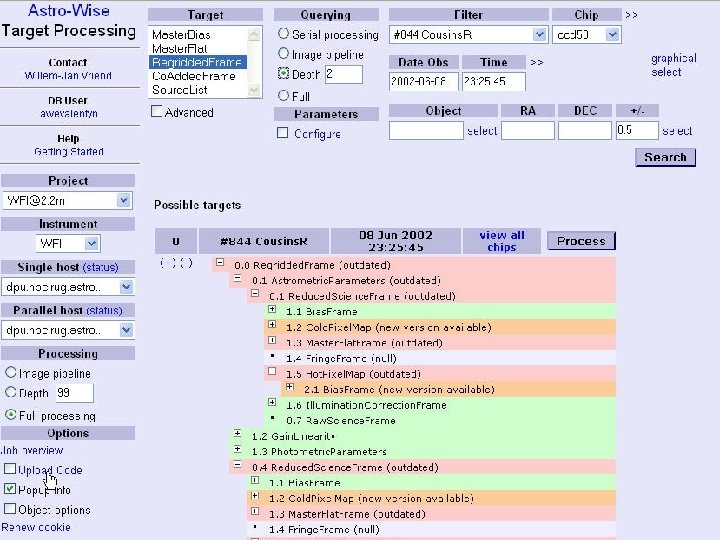This screenshot has width=720, height=540.
Task: Enable the Configure parameters checkbox
Action: (283, 133)
